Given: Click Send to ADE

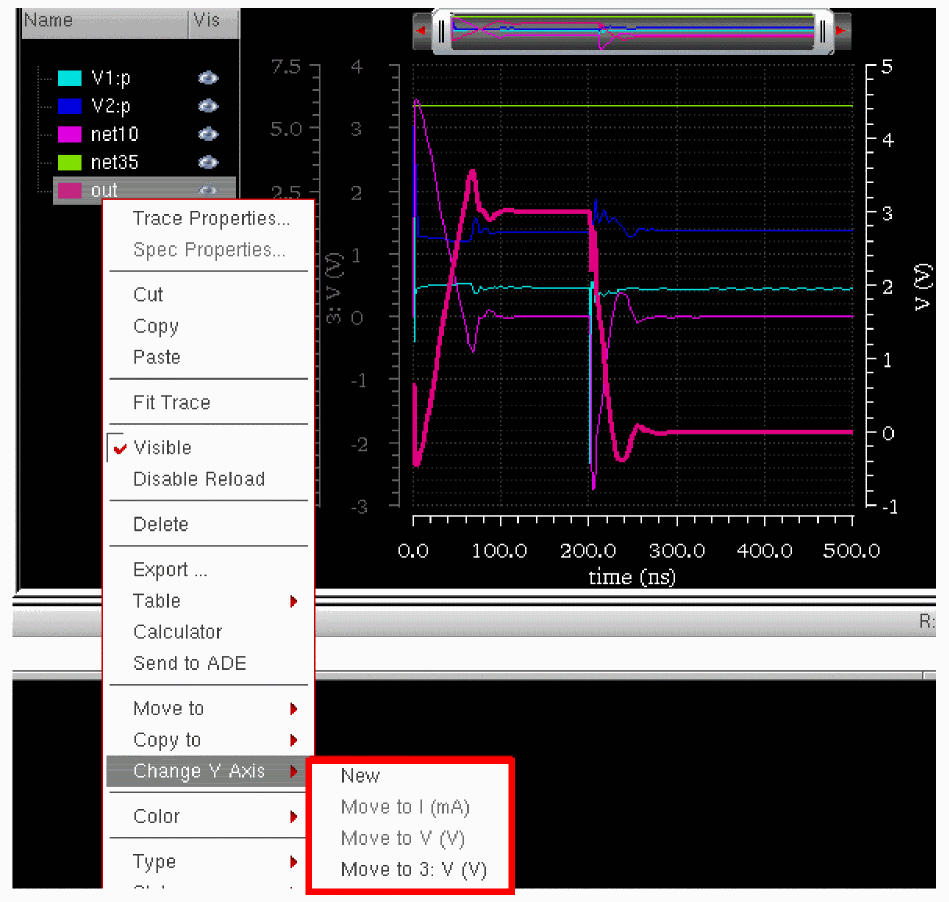Looking at the screenshot, I should (189, 664).
